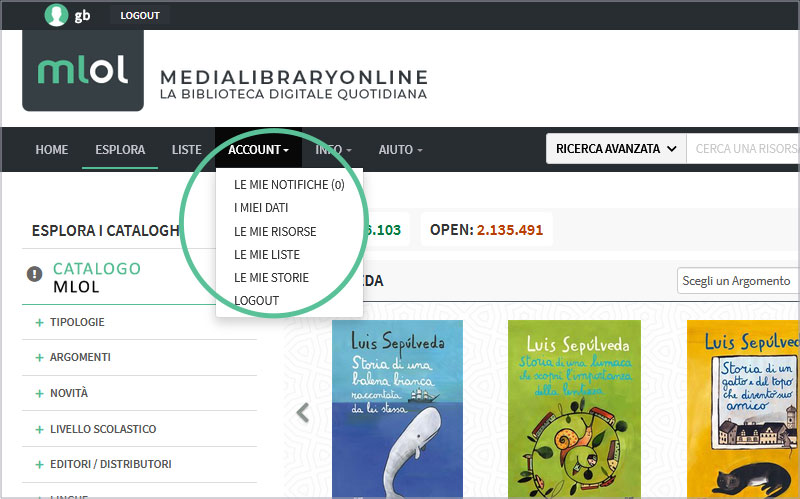The image size is (800, 499).
Task: Open the Storia di una balena bianca cover
Action: coord(397,409)
